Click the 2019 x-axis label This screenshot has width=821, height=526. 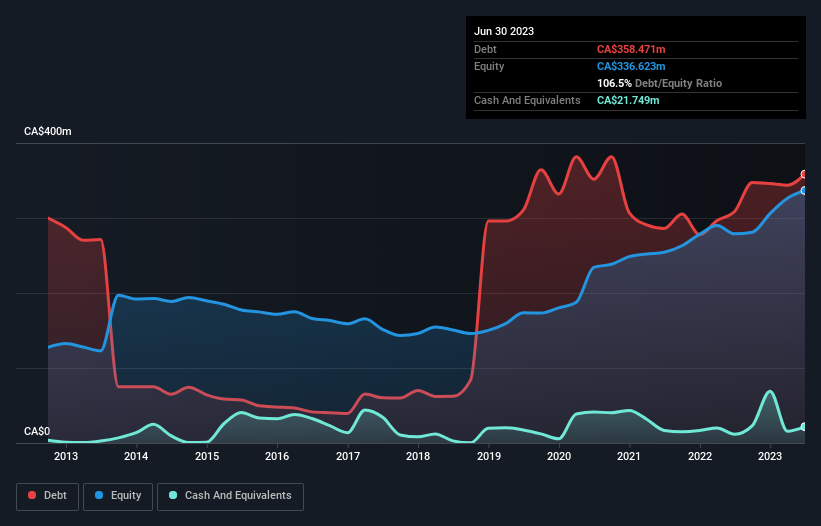[489, 456]
